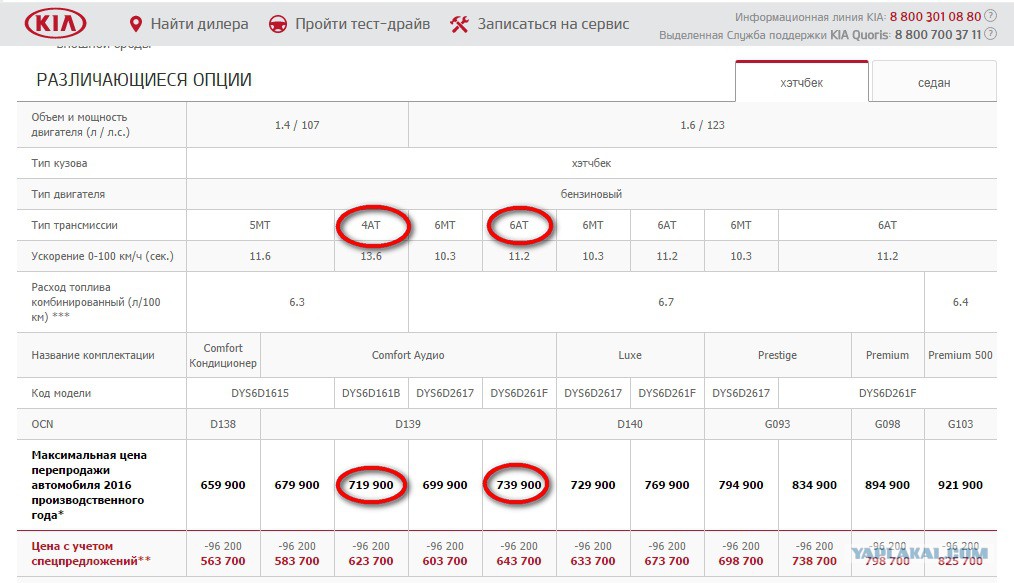Click OCN code G098
1014x583 pixels.
pyautogui.click(x=887, y=424)
